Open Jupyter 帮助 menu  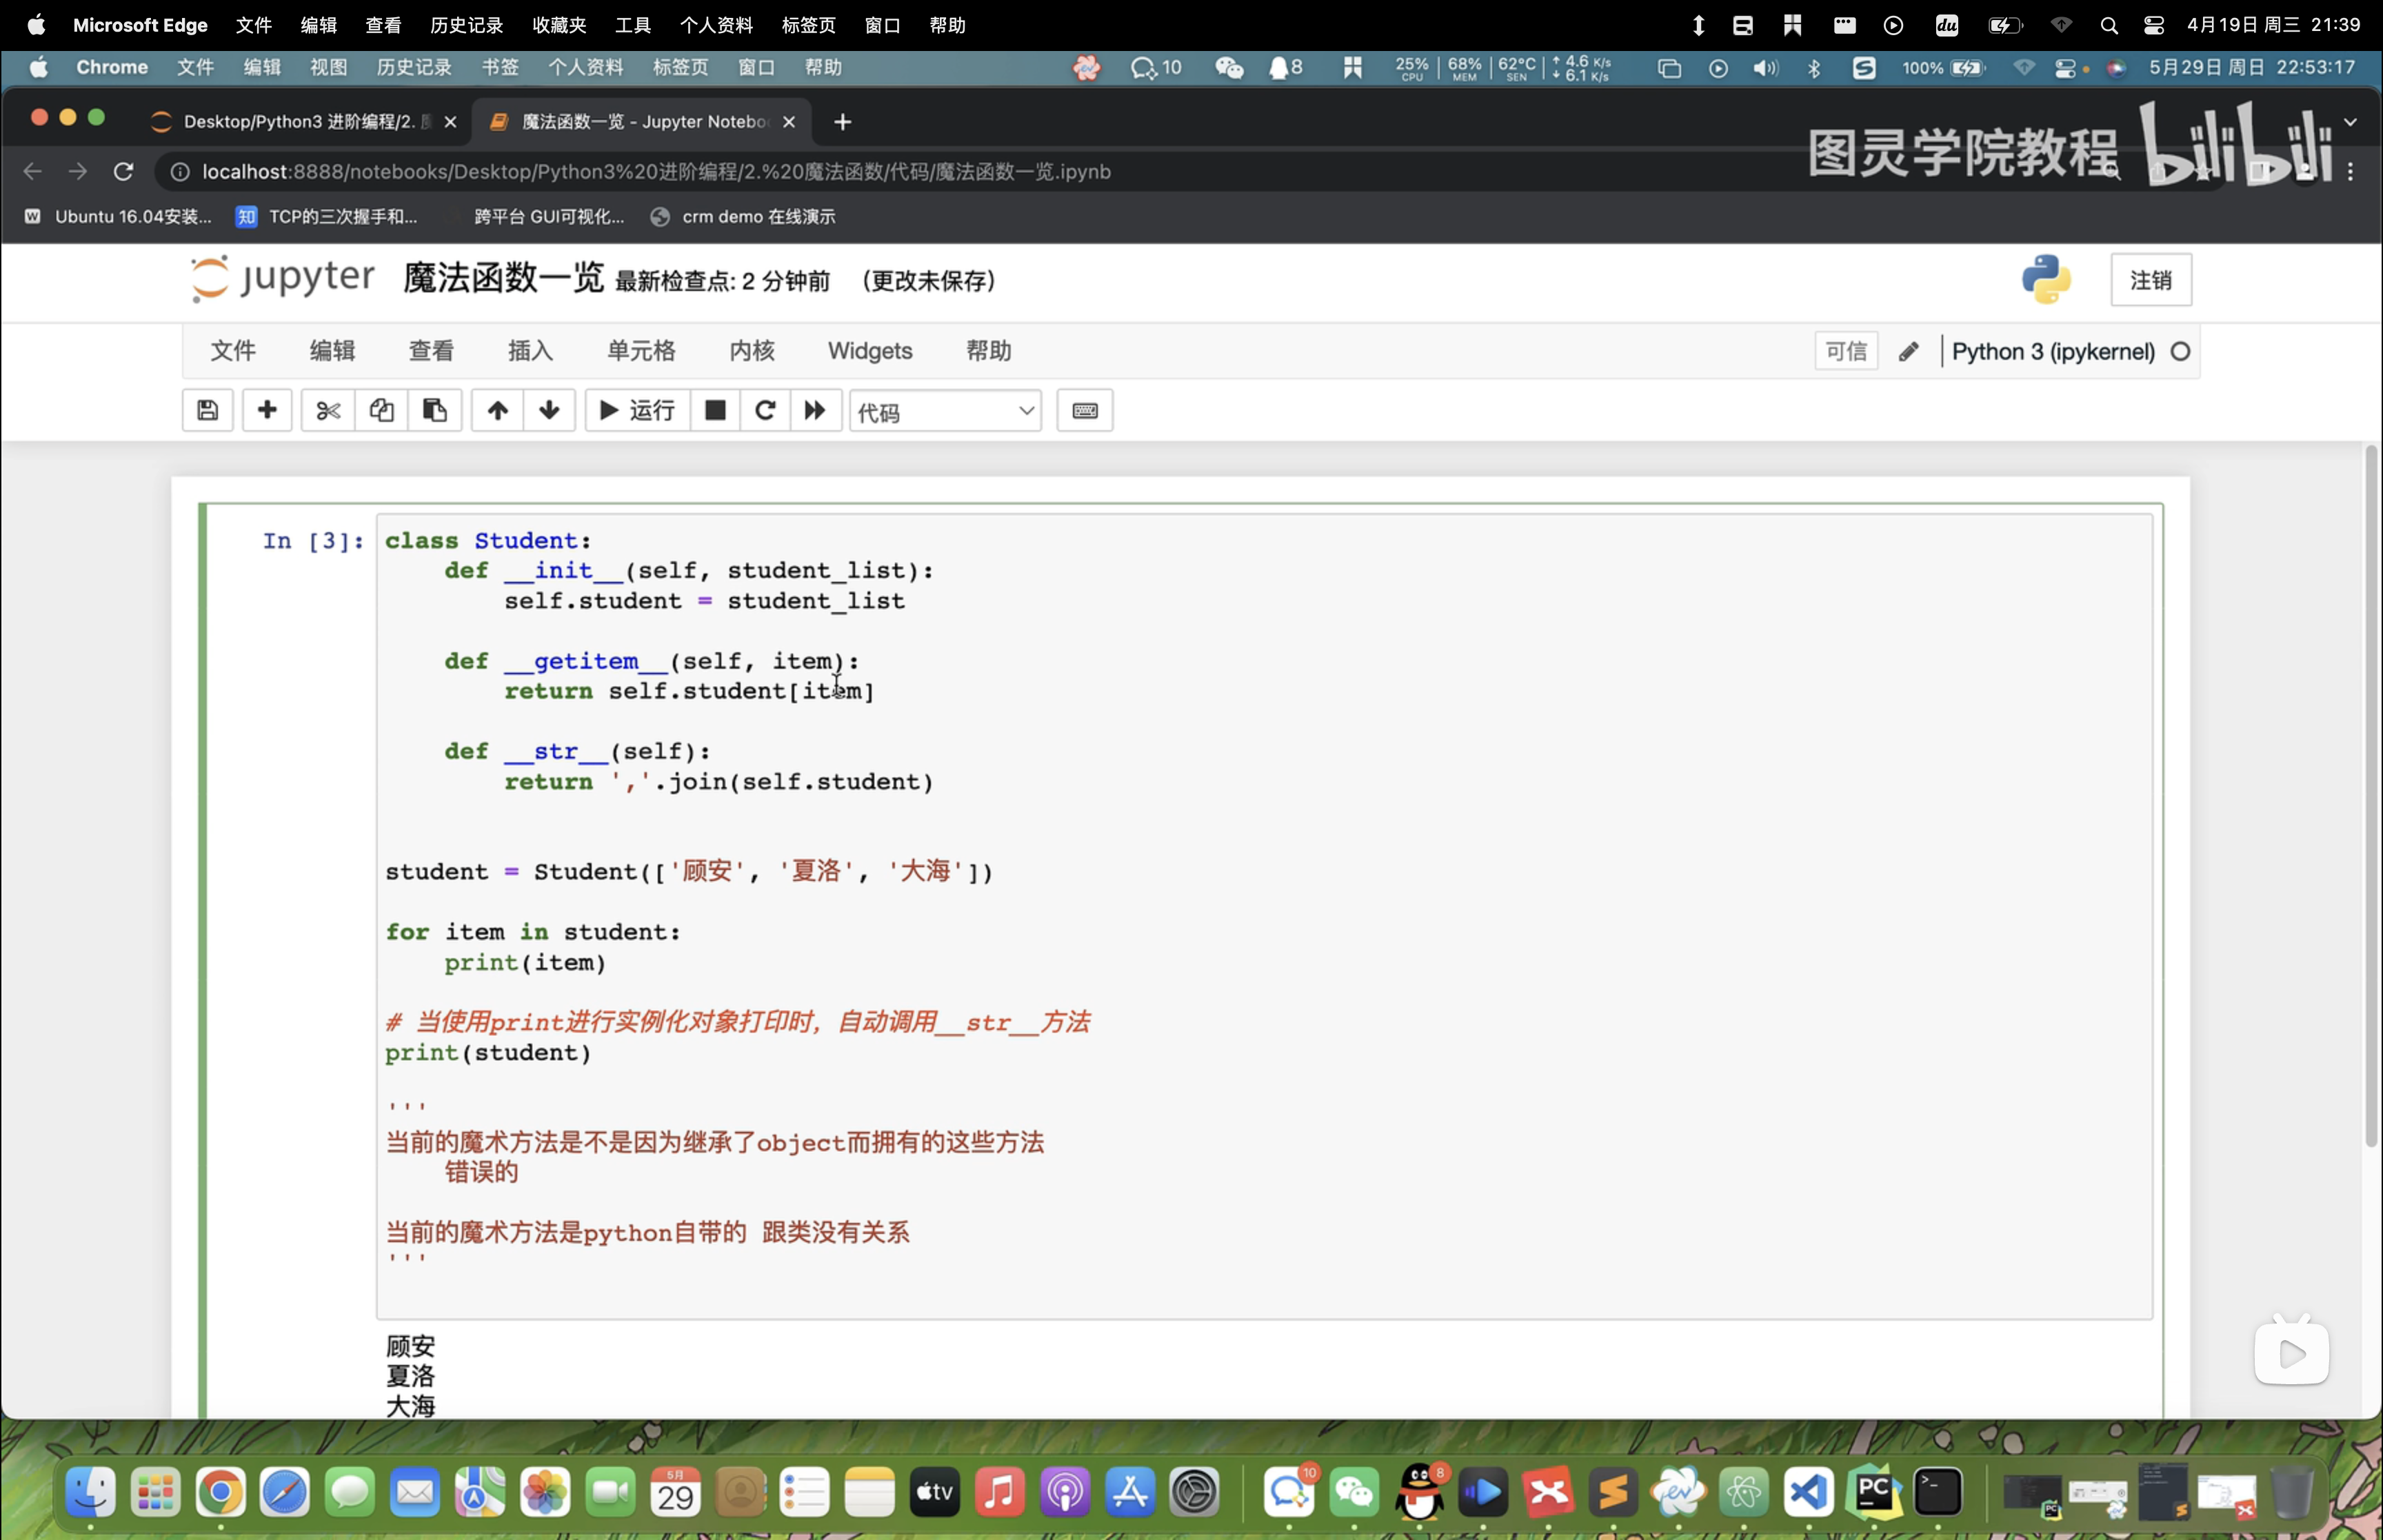(989, 351)
